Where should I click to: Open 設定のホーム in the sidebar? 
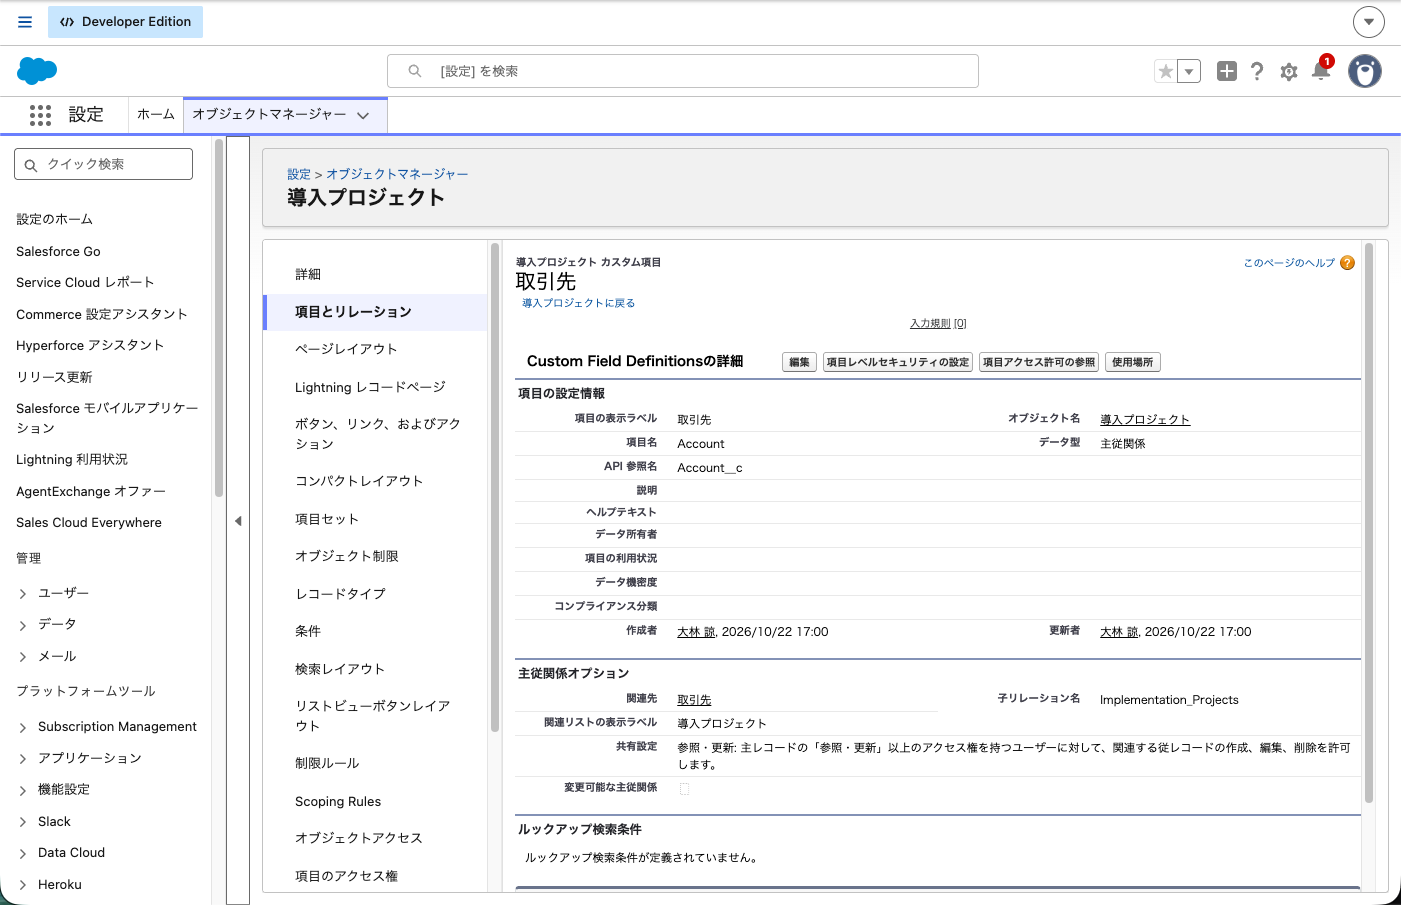[54, 219]
